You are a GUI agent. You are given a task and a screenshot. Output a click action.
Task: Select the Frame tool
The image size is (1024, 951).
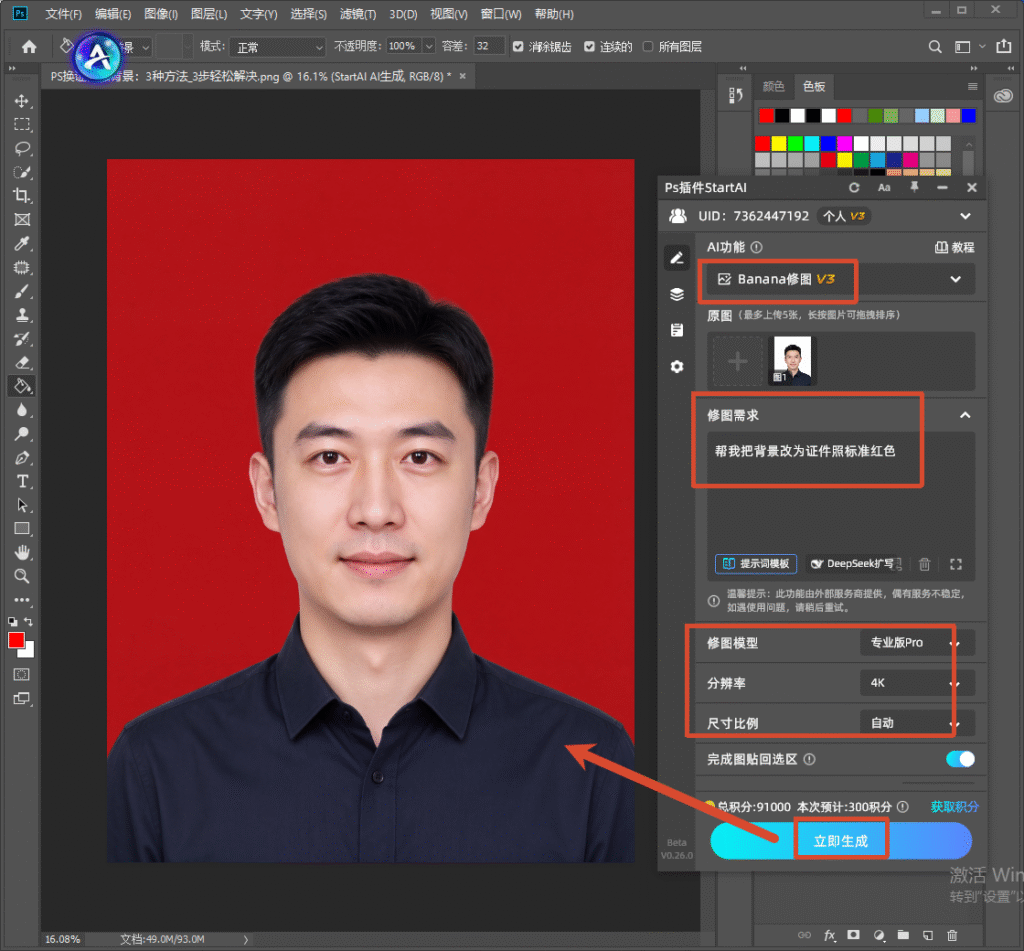coord(22,219)
